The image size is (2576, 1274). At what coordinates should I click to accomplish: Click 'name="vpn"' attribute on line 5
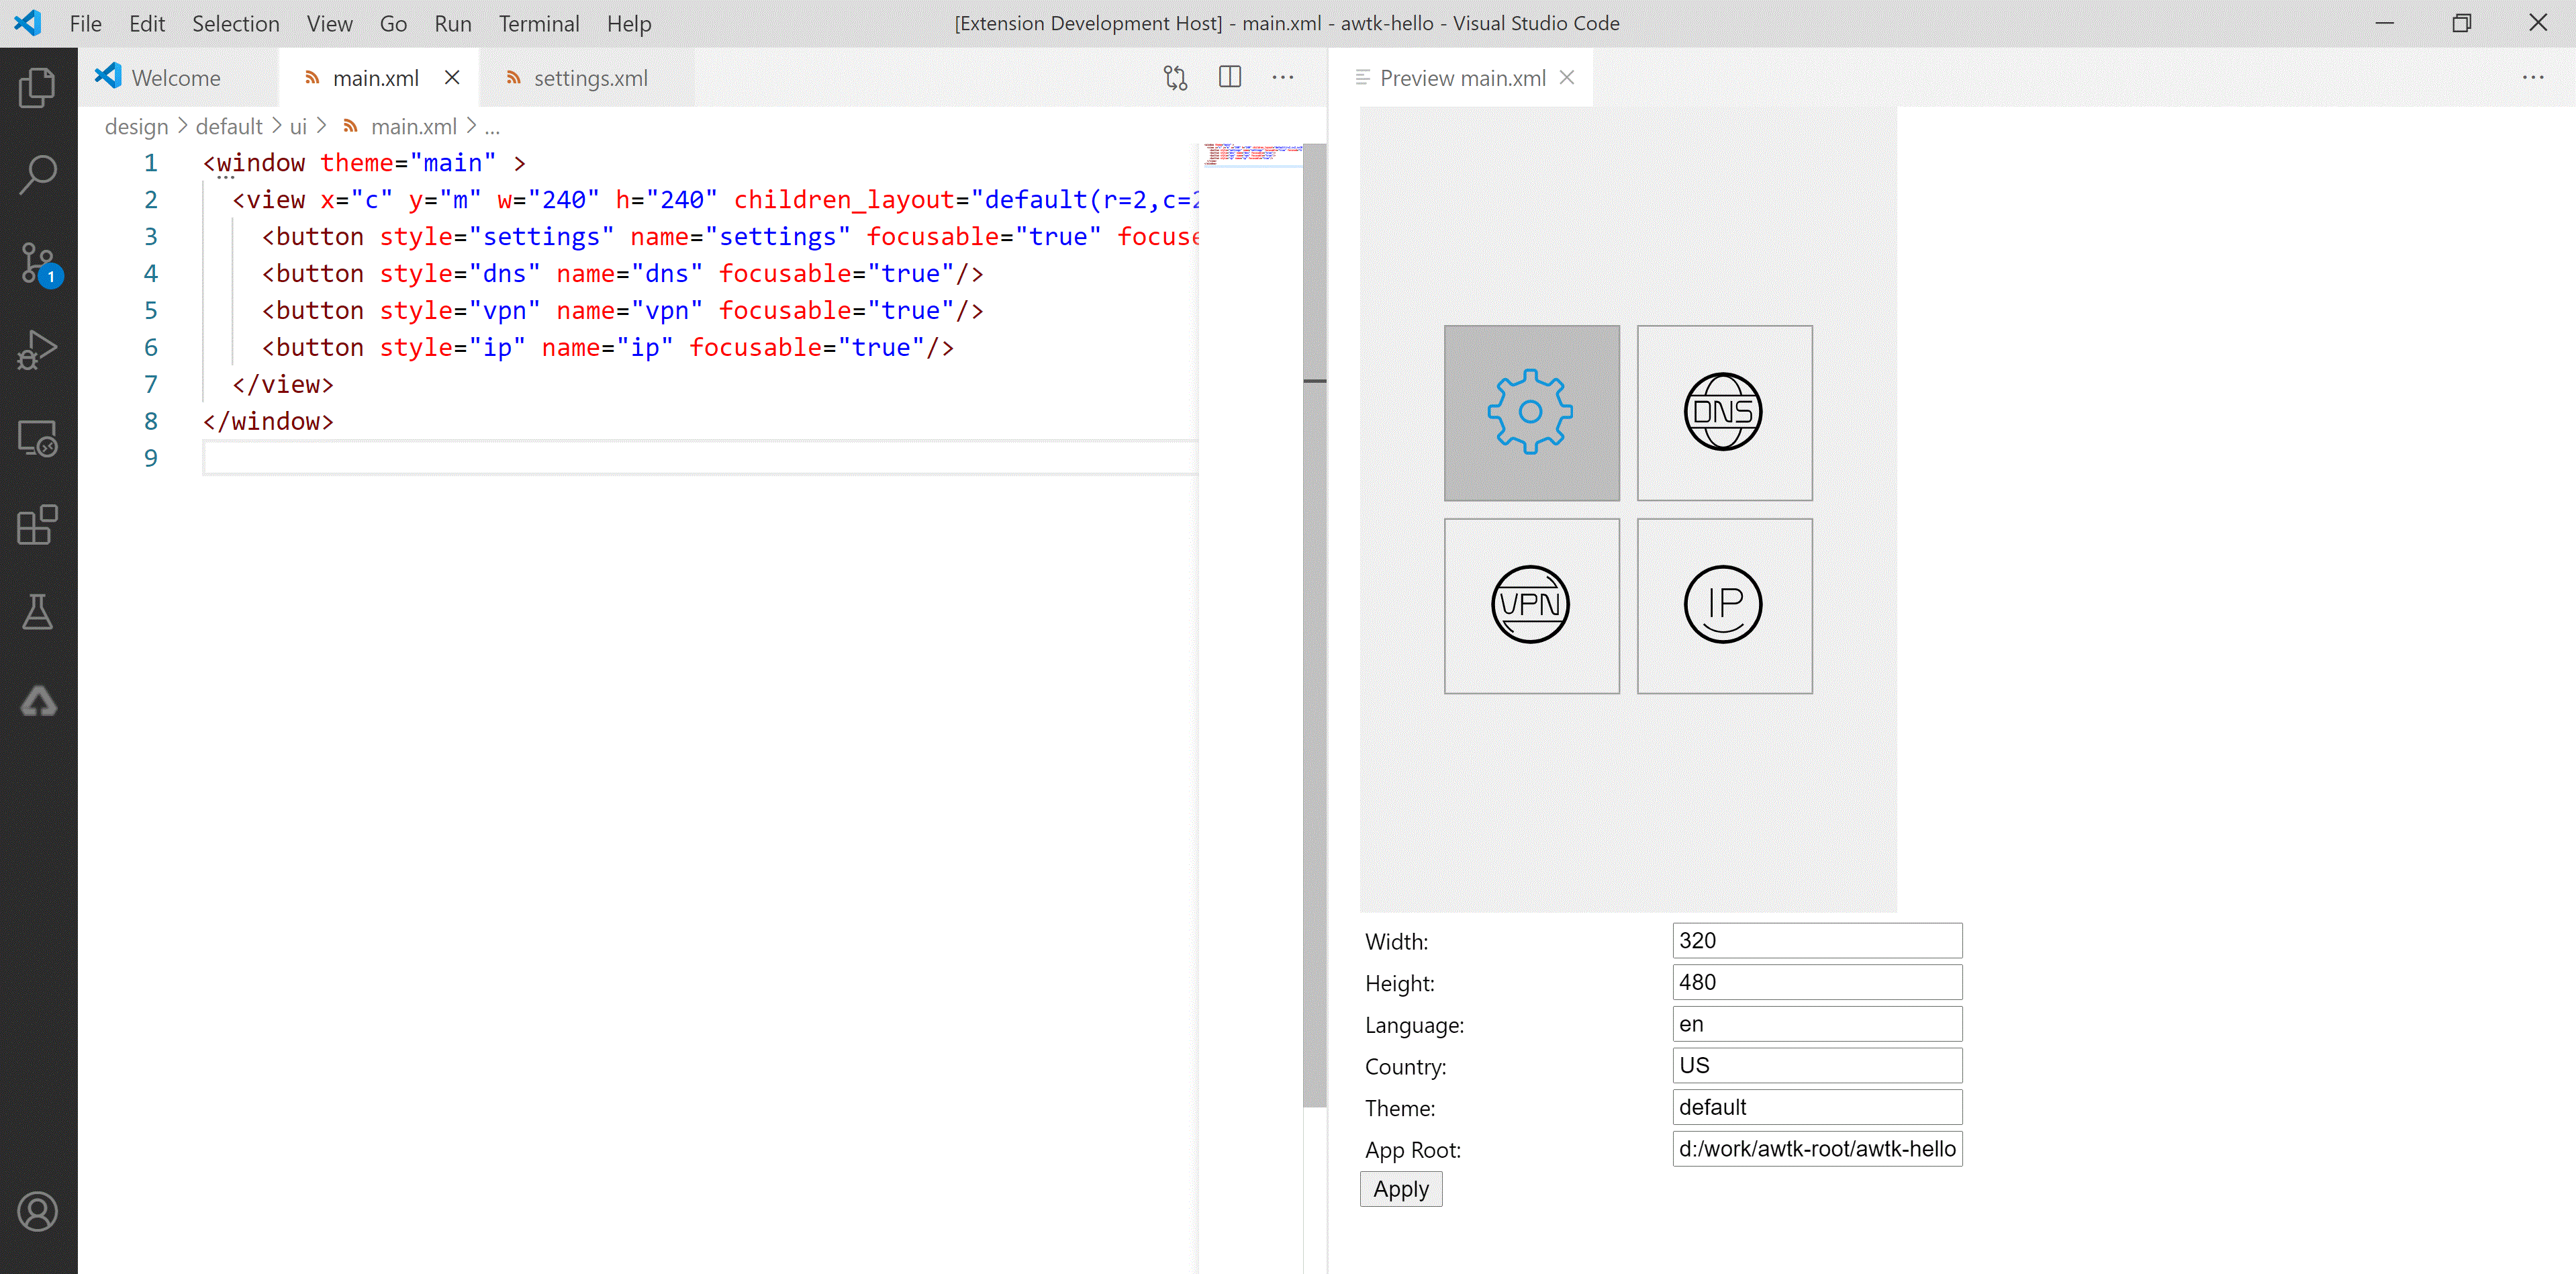630,311
